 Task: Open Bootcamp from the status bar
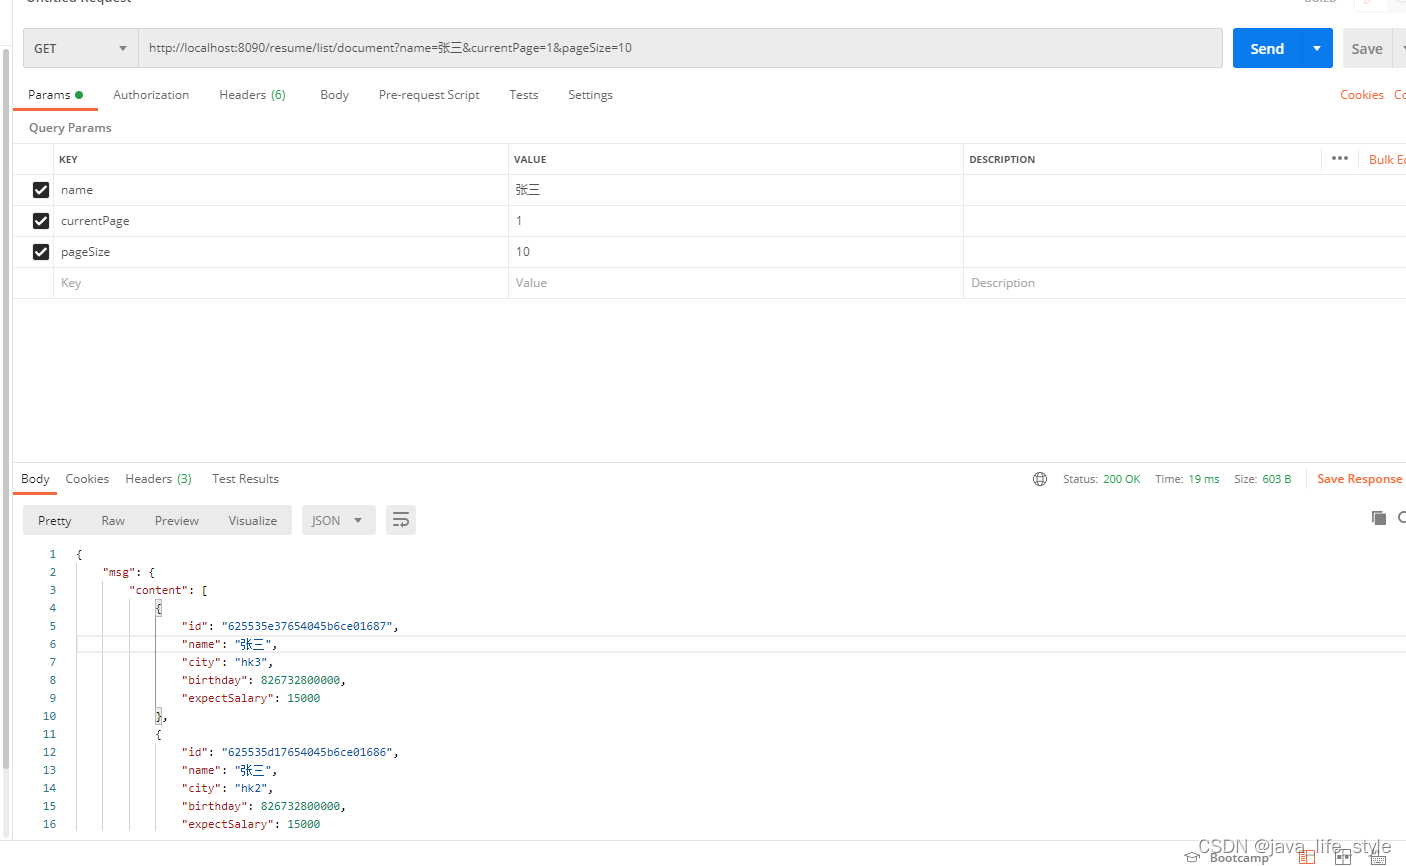[1228, 857]
